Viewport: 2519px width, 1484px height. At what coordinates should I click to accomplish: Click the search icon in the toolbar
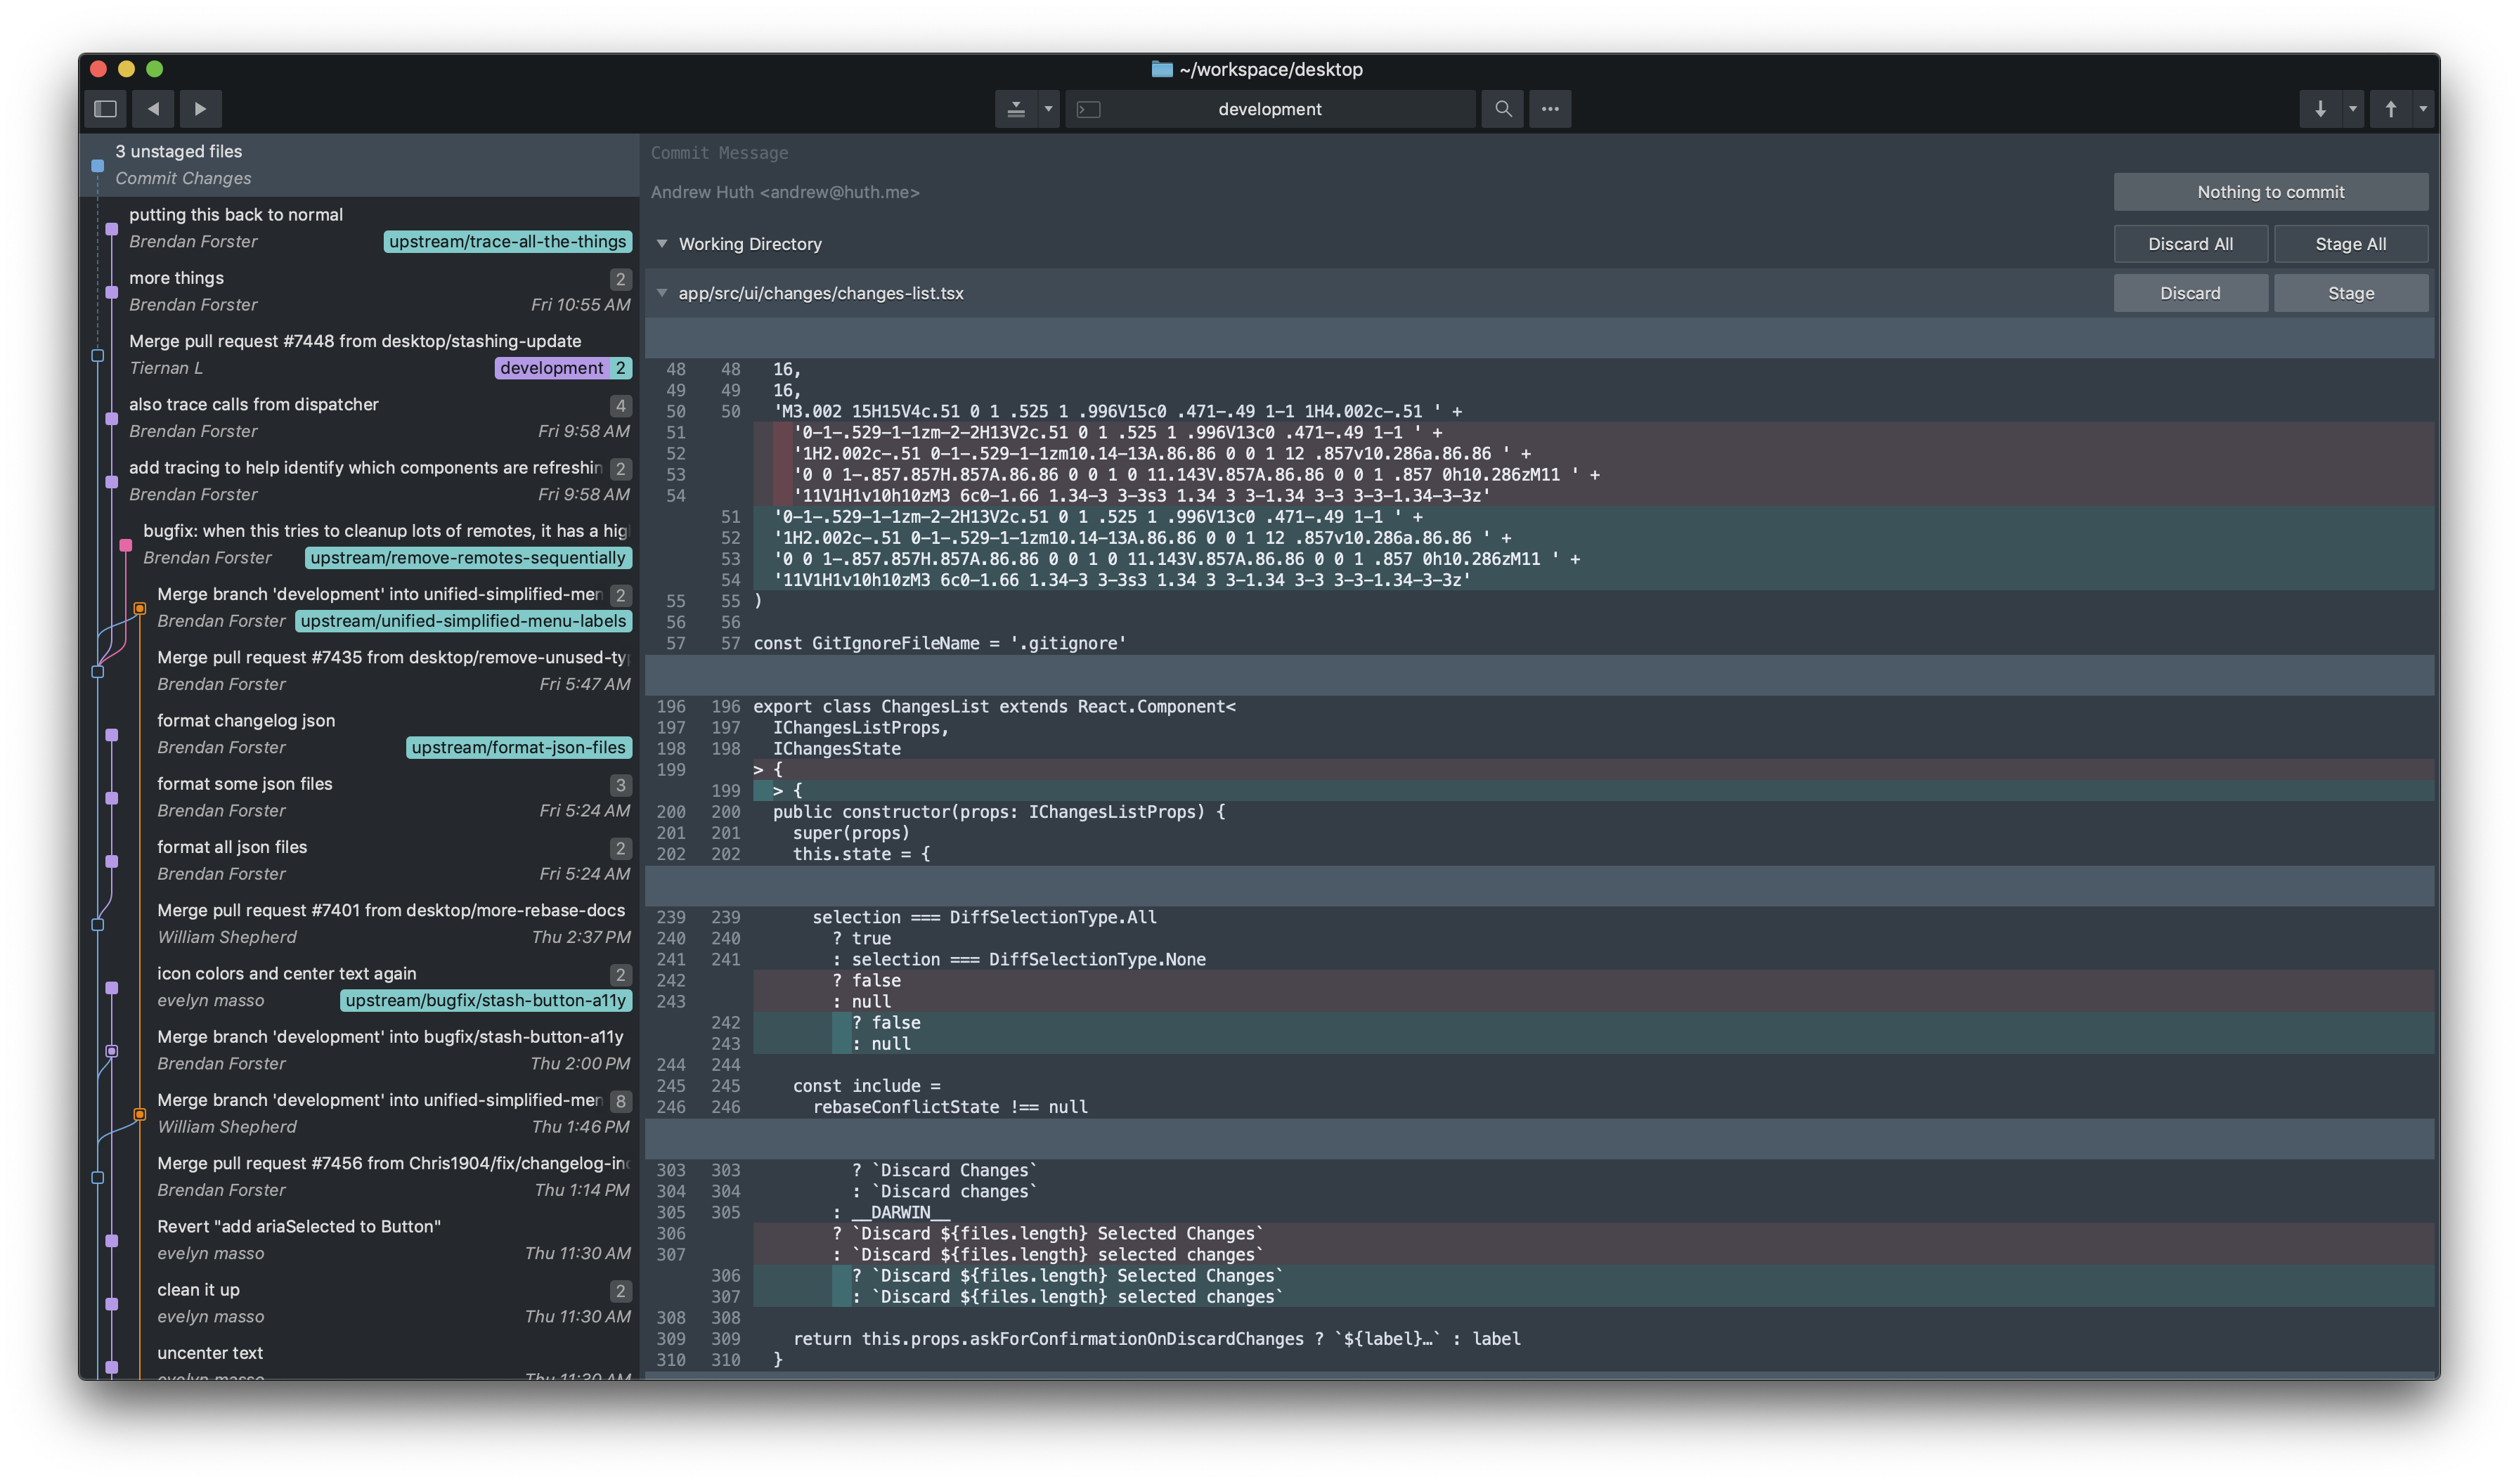pyautogui.click(x=1502, y=108)
